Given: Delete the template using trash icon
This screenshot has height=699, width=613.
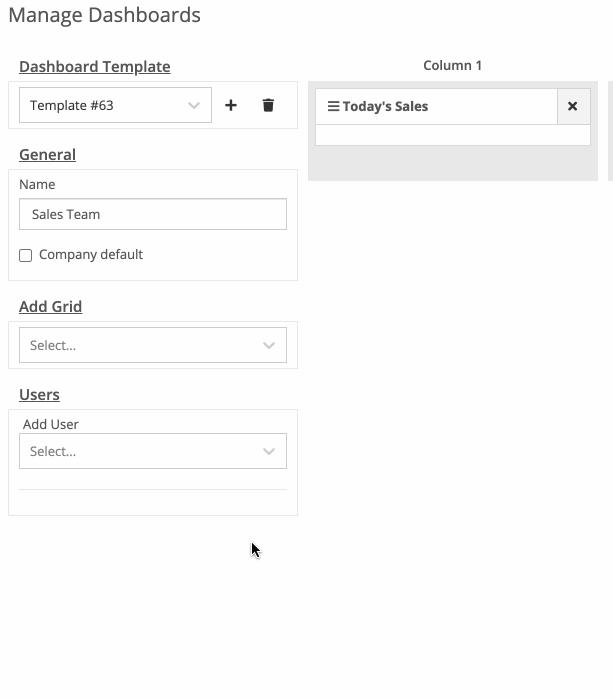Looking at the screenshot, I should (268, 105).
